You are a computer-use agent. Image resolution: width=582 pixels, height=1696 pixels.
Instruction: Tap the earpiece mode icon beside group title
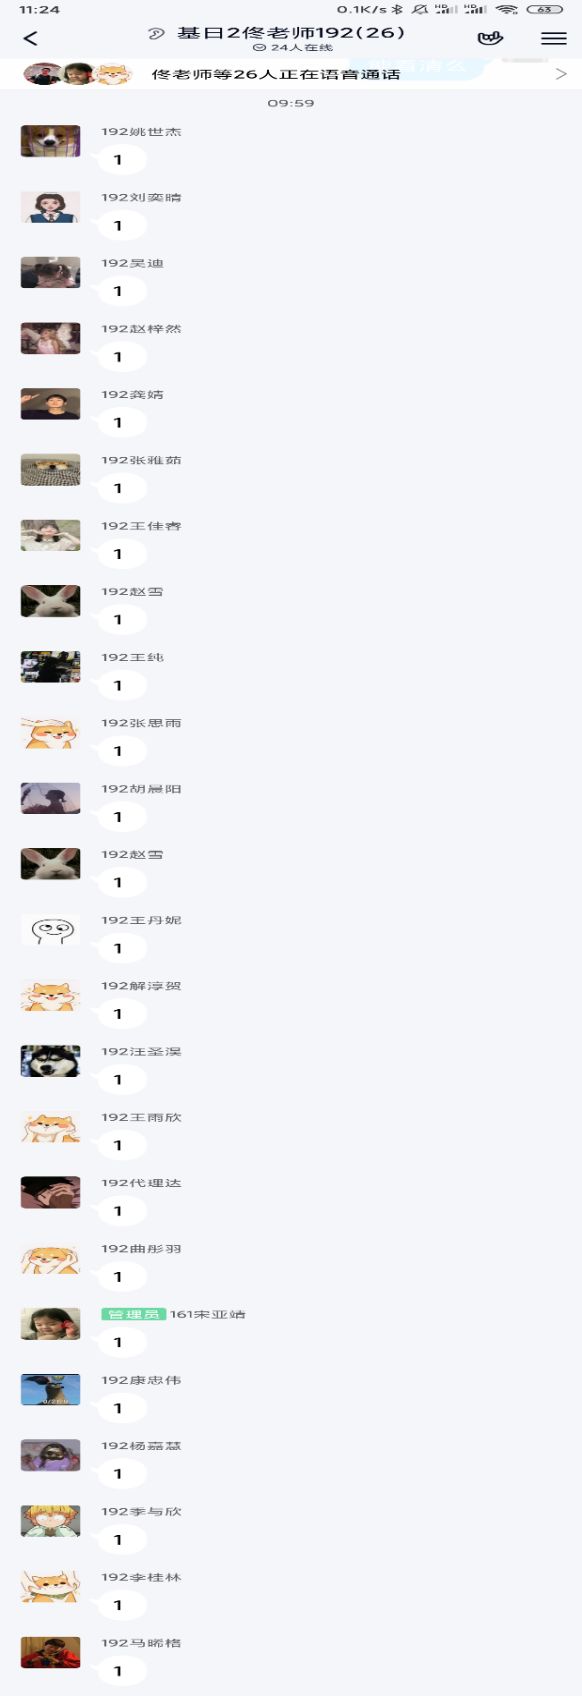pos(156,33)
